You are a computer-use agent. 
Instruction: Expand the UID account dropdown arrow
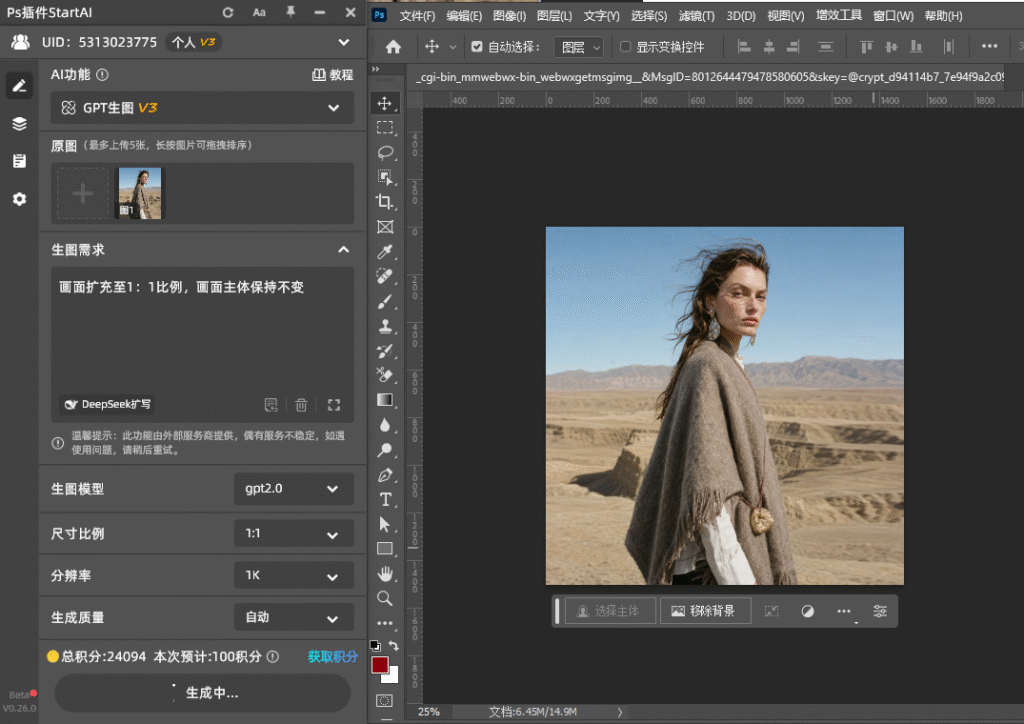[344, 42]
